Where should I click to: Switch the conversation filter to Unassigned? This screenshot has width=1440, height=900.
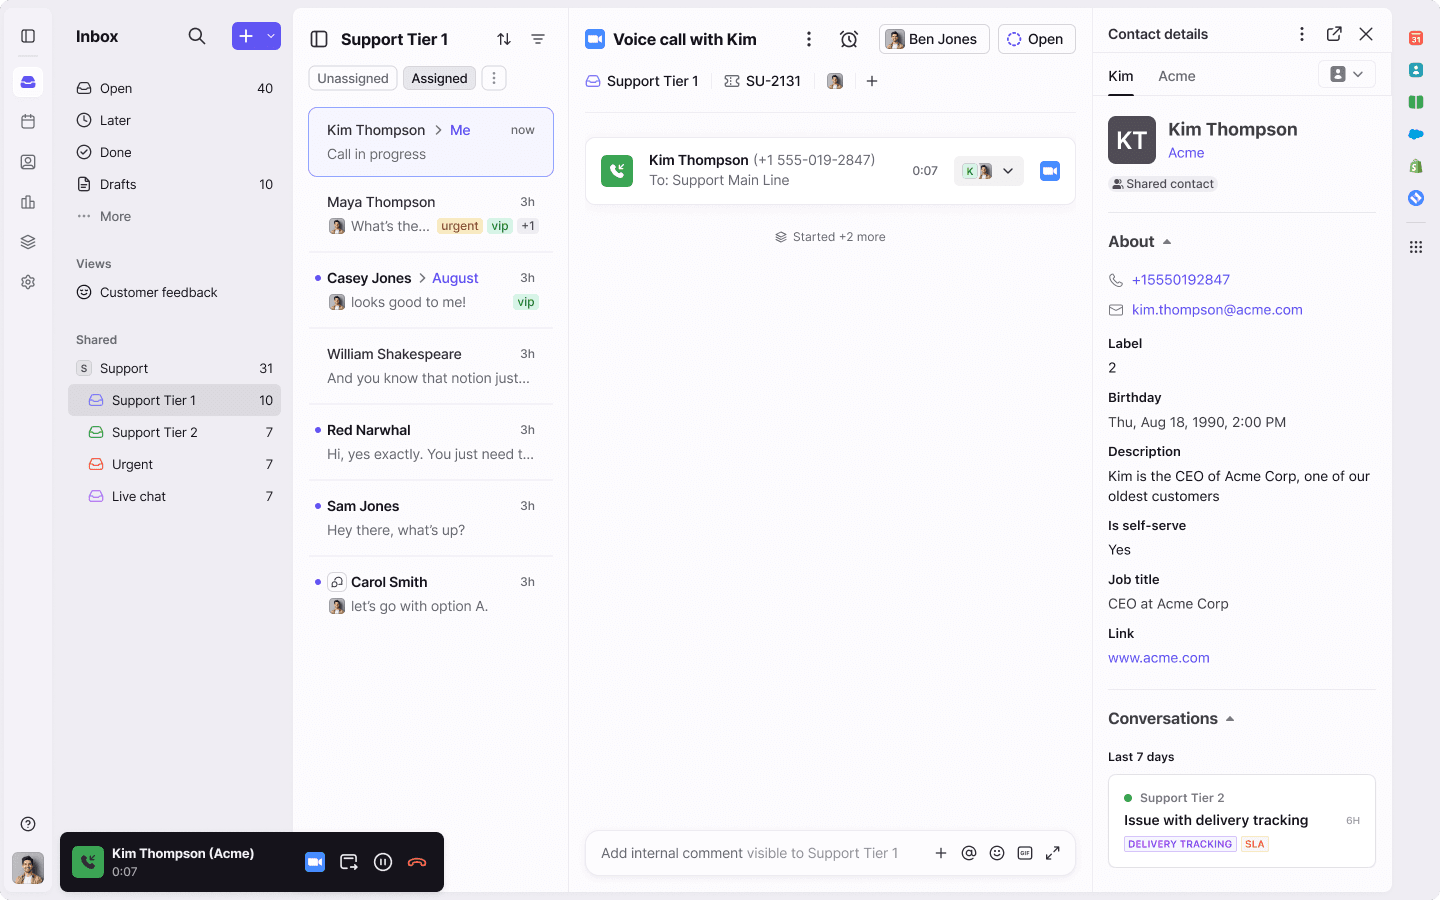[352, 77]
